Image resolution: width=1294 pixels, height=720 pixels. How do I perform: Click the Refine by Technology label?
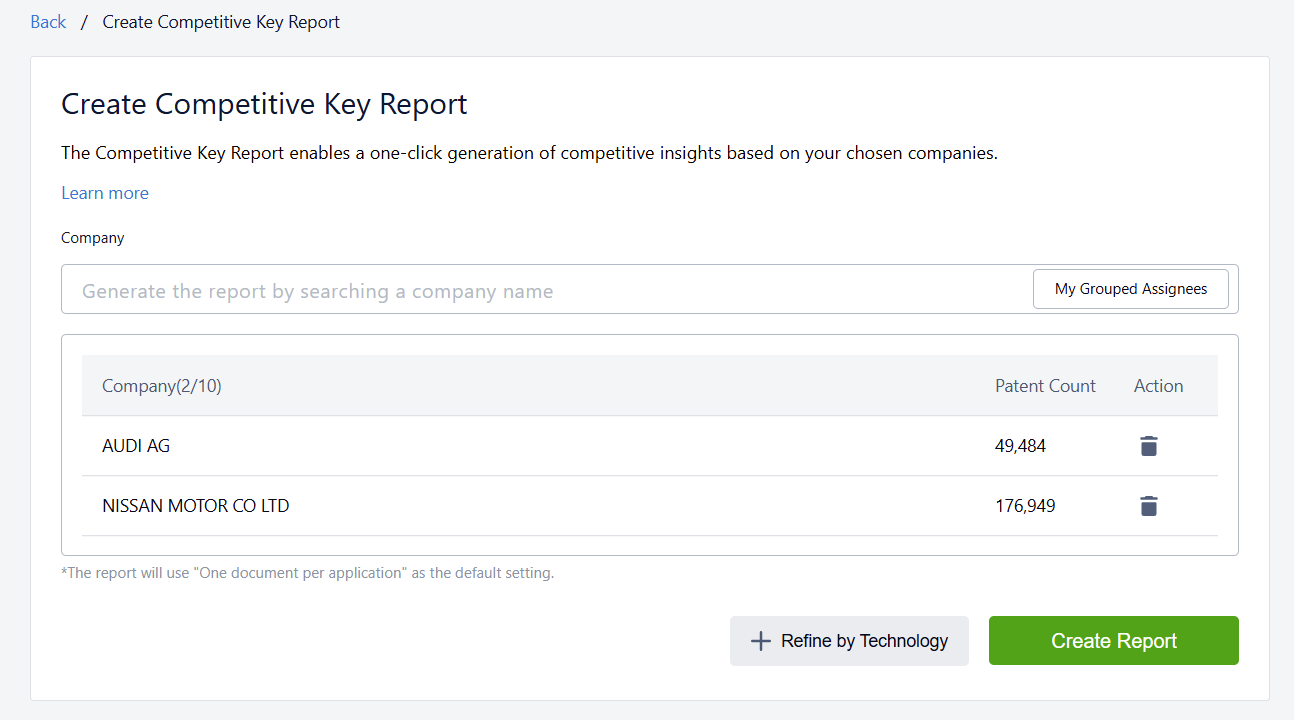[x=864, y=641]
